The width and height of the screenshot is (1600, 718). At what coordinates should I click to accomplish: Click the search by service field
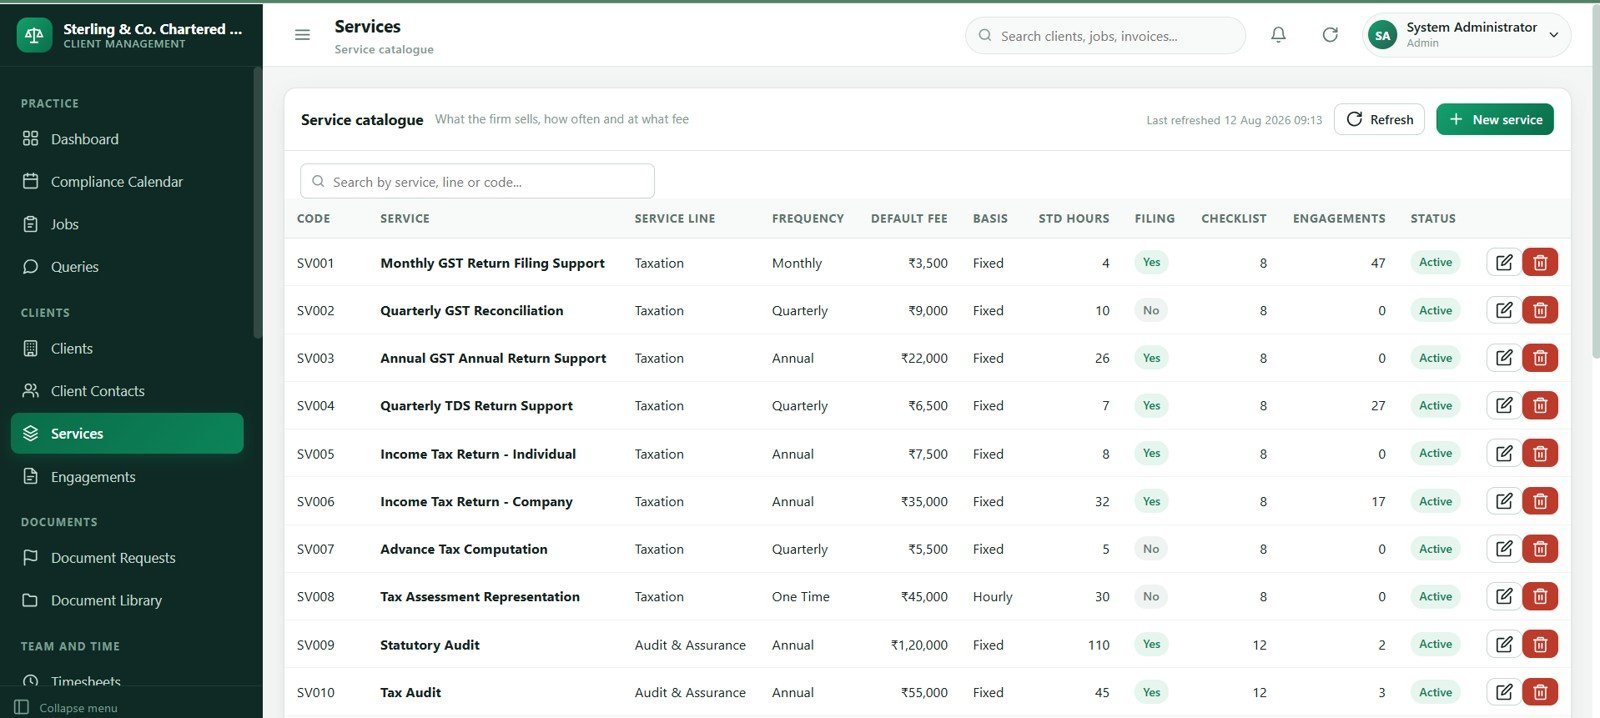(x=477, y=181)
